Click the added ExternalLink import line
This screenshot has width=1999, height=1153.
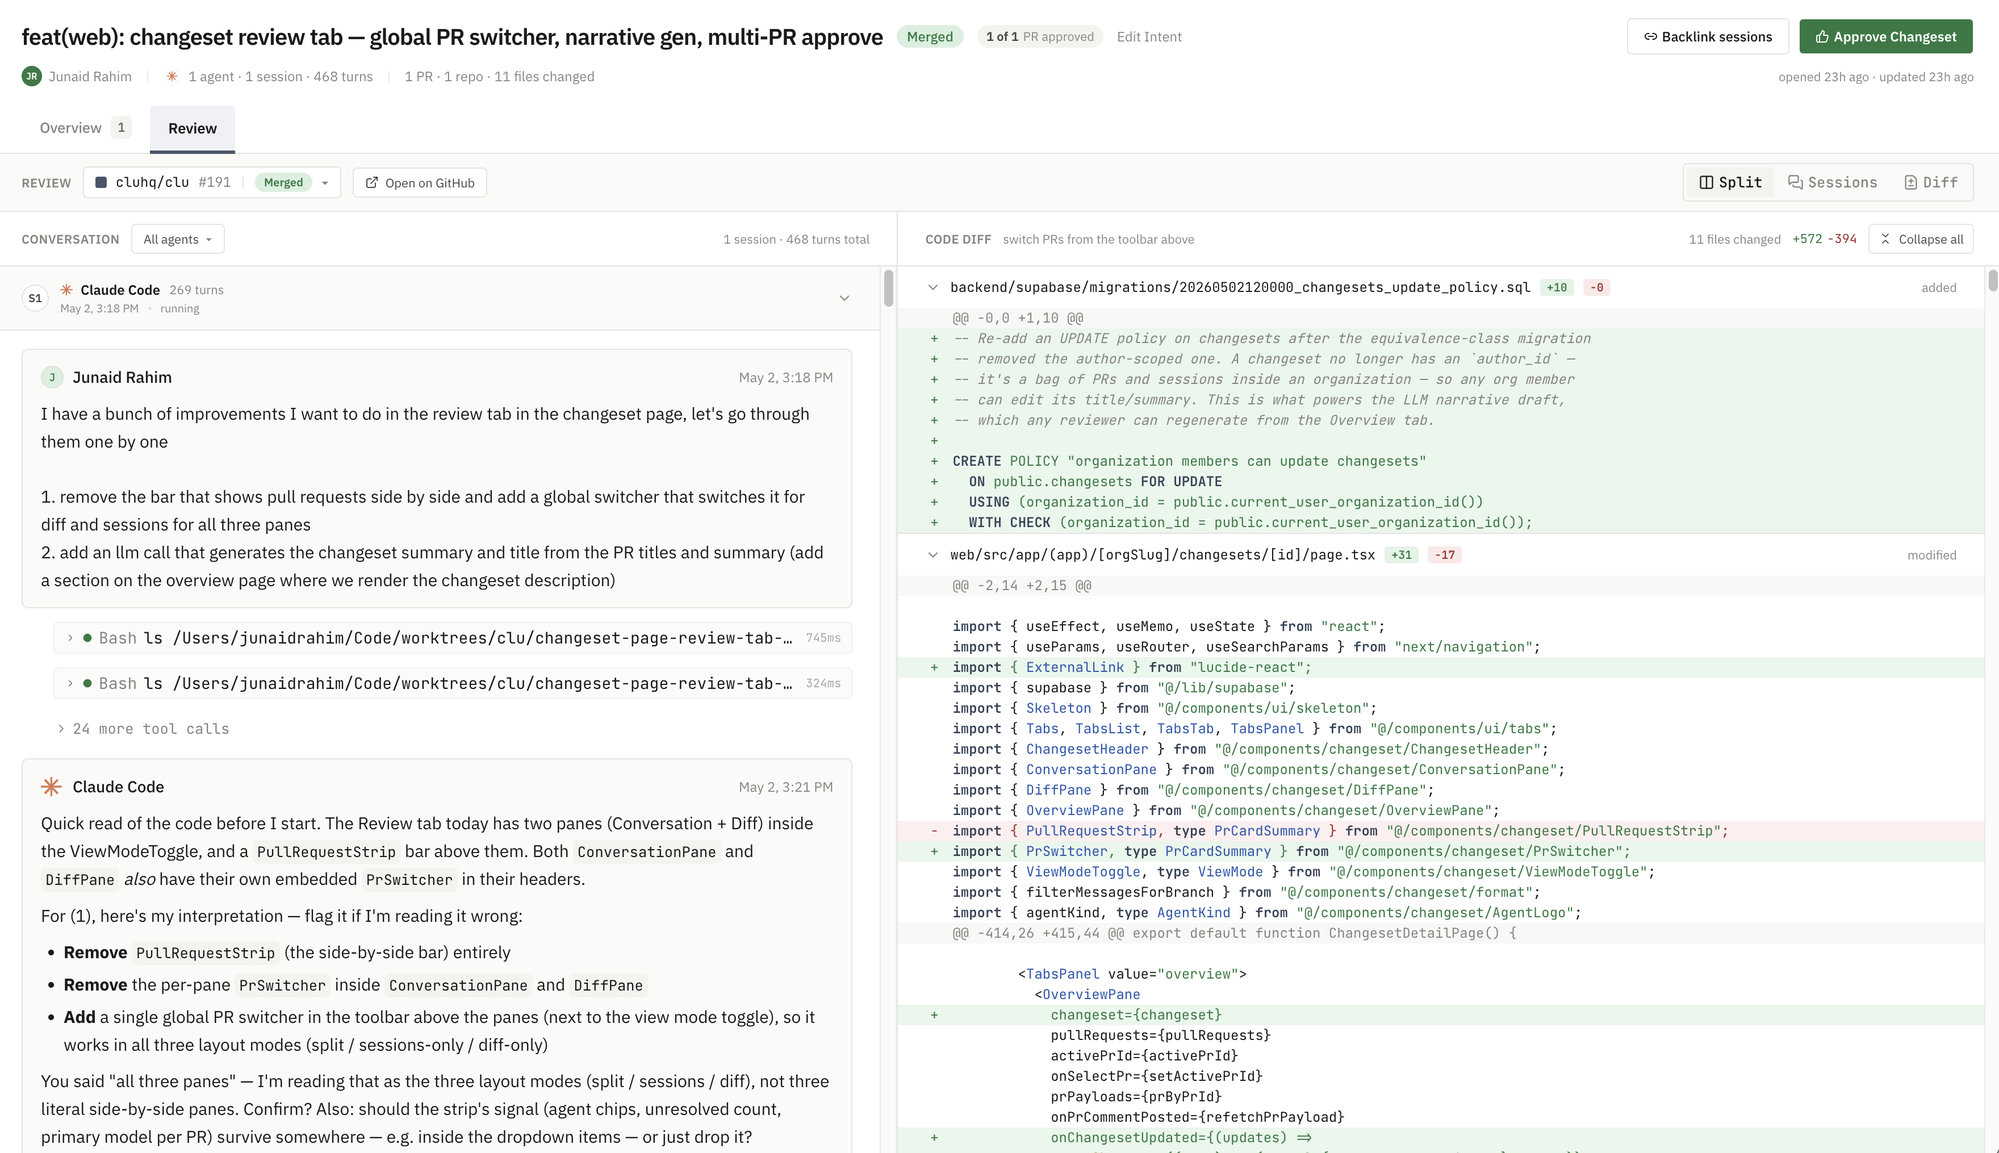[1440, 667]
